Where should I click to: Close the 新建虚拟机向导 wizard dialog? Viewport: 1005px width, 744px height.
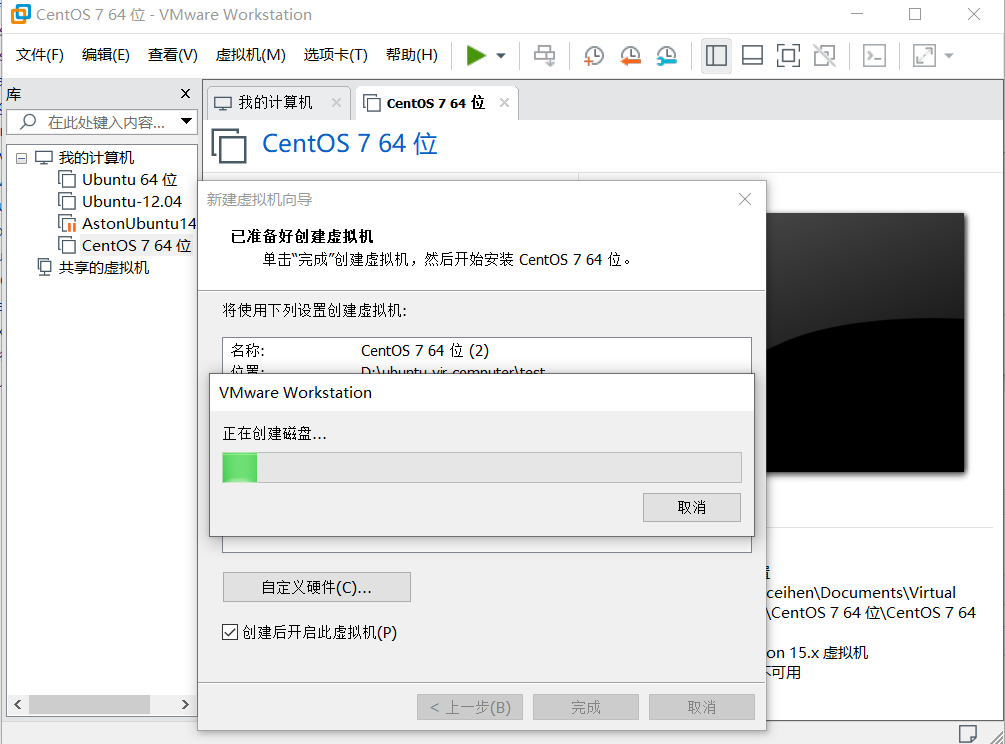[745, 199]
